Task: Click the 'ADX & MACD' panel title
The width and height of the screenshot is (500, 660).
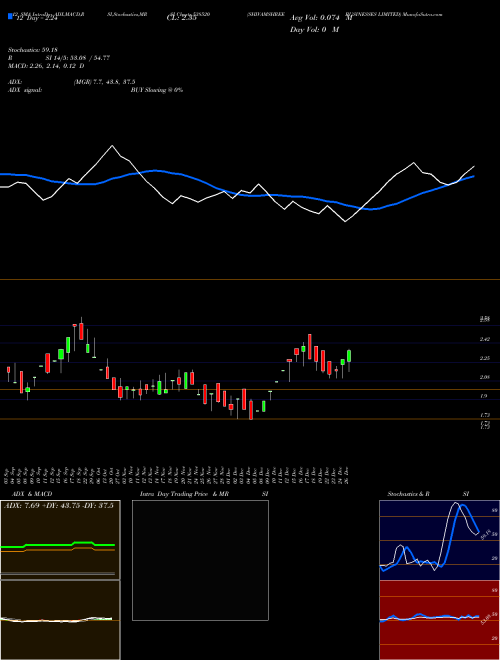Action: coord(32,494)
